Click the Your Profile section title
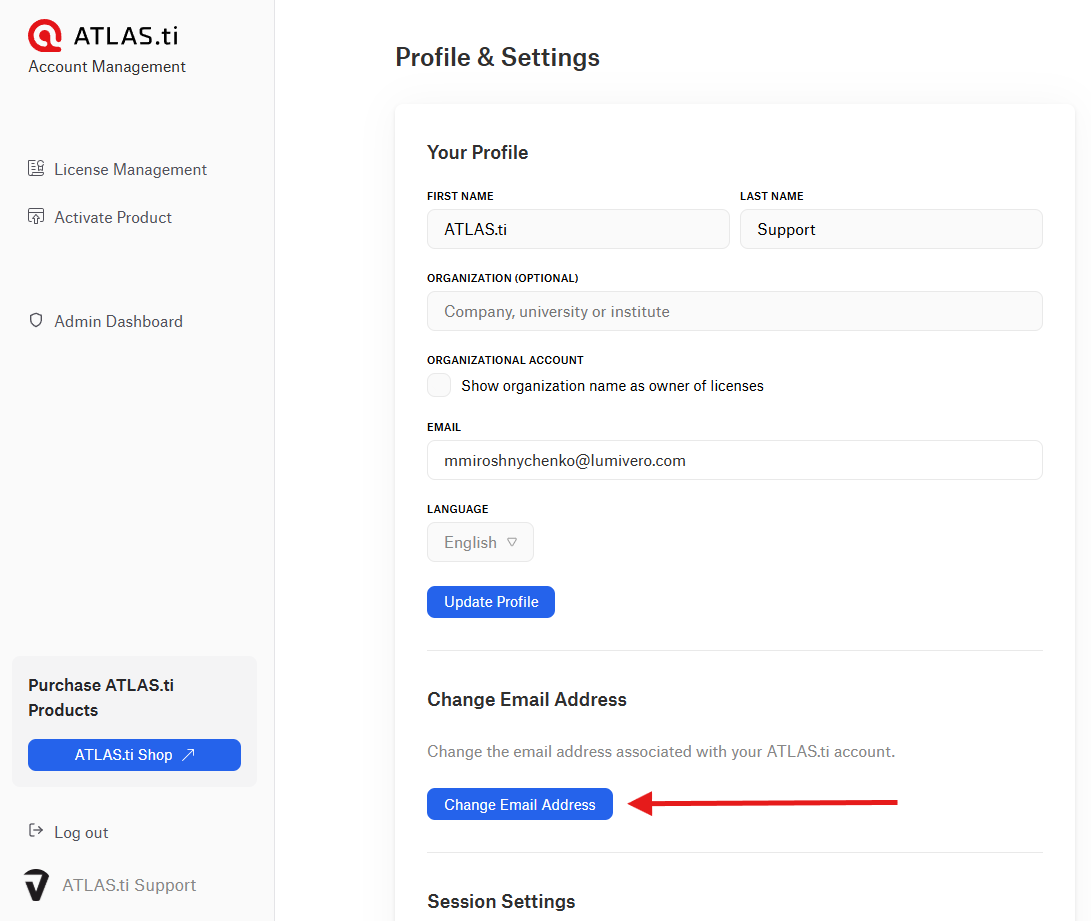The width and height of the screenshot is (1091, 921). [x=477, y=152]
